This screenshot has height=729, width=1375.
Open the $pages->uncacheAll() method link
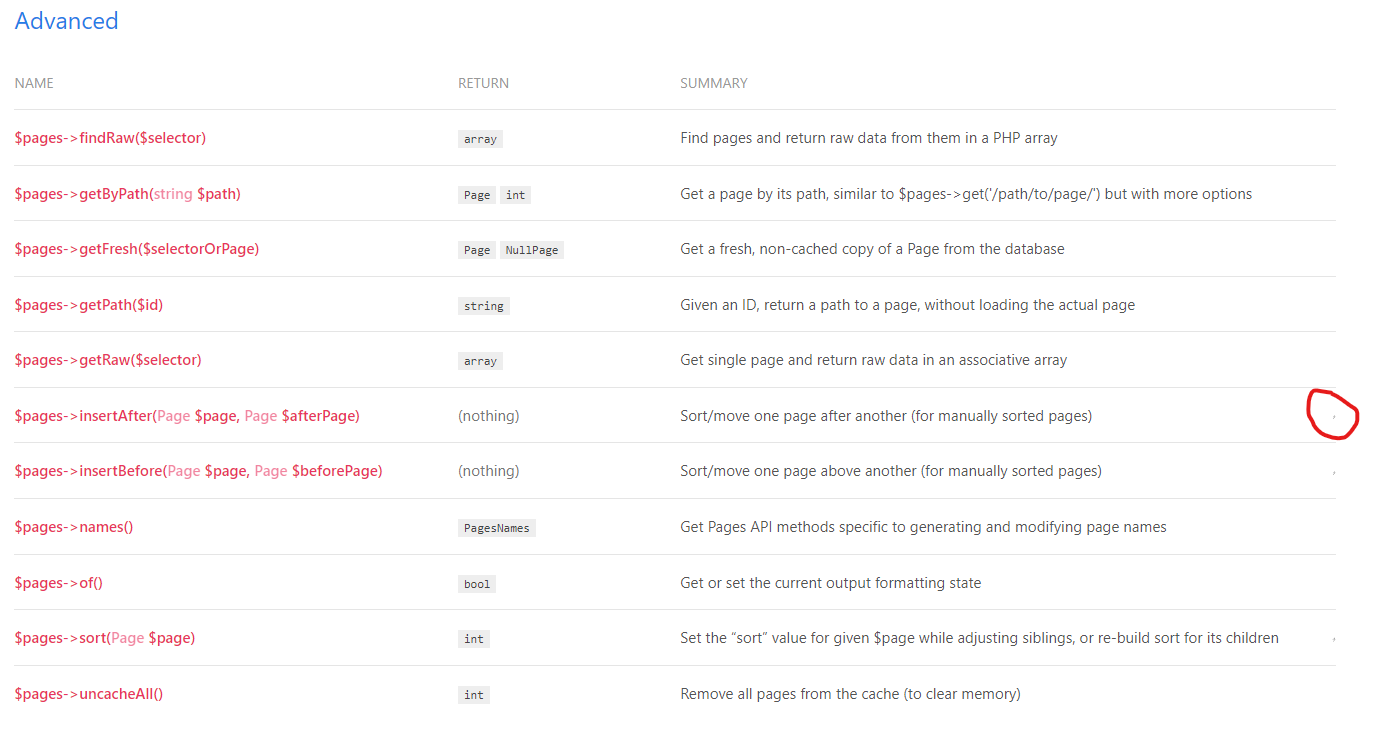coord(87,693)
